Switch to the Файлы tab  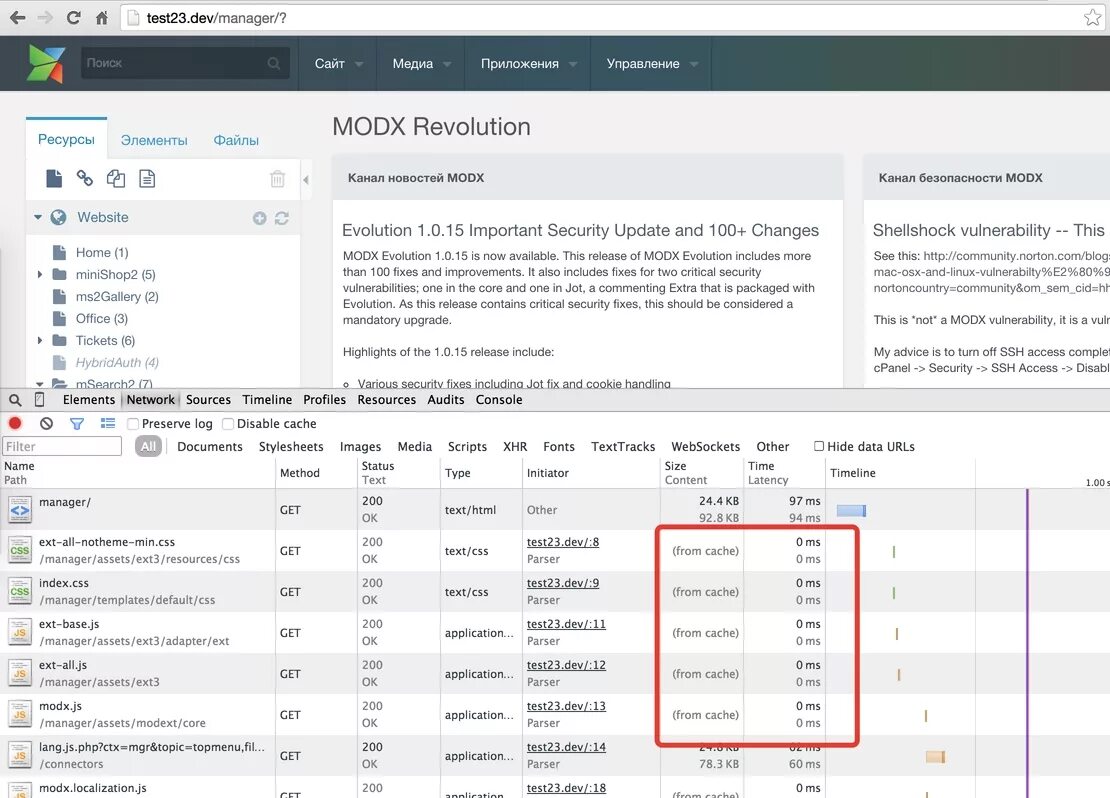(x=236, y=140)
